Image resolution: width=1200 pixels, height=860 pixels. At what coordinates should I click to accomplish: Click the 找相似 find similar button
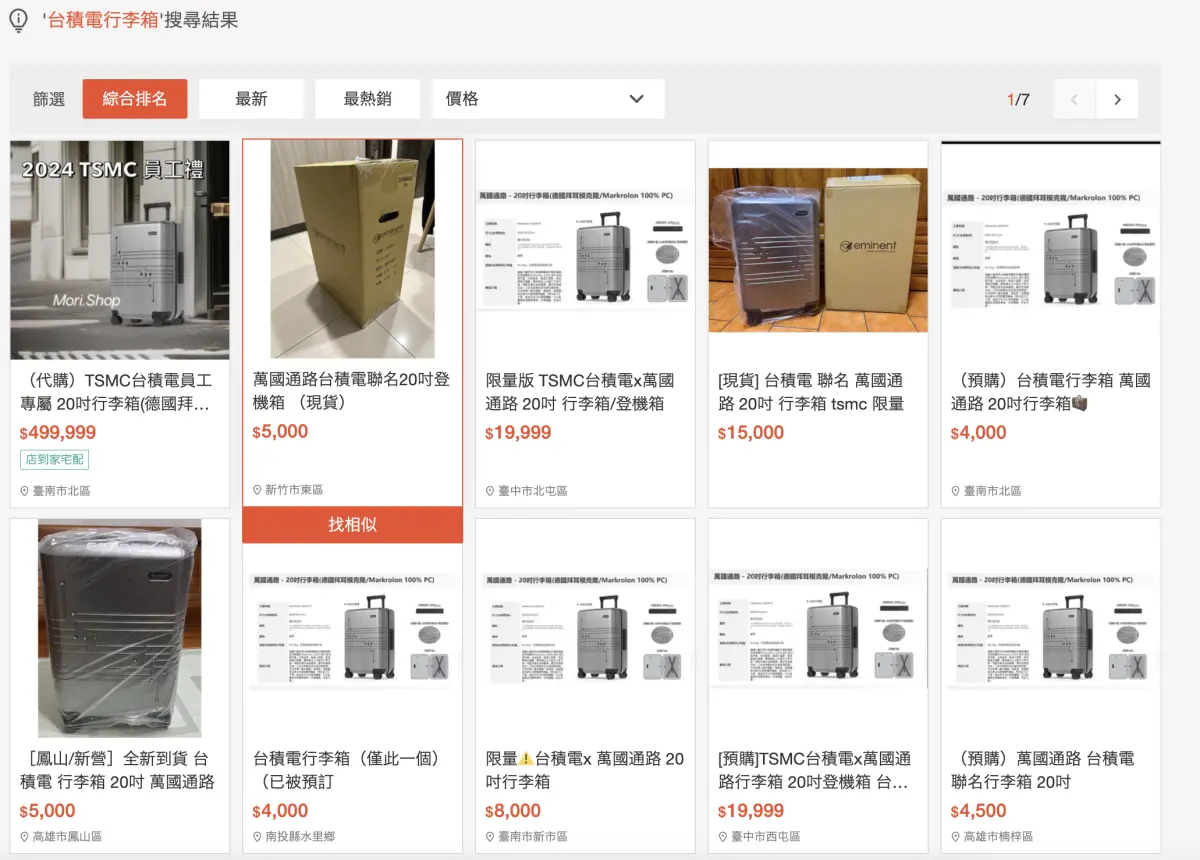[352, 524]
